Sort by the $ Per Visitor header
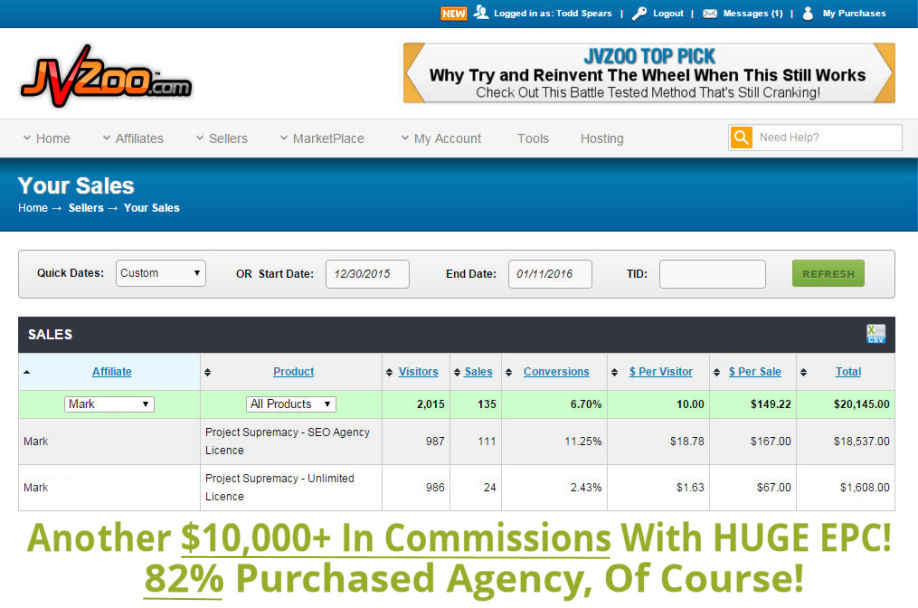 point(660,372)
